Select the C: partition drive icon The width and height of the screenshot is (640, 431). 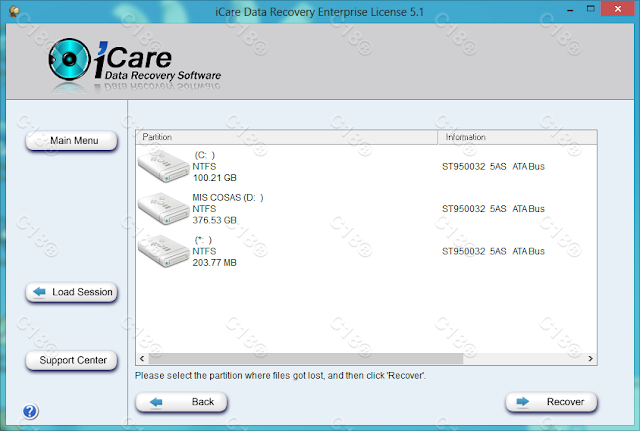163,166
